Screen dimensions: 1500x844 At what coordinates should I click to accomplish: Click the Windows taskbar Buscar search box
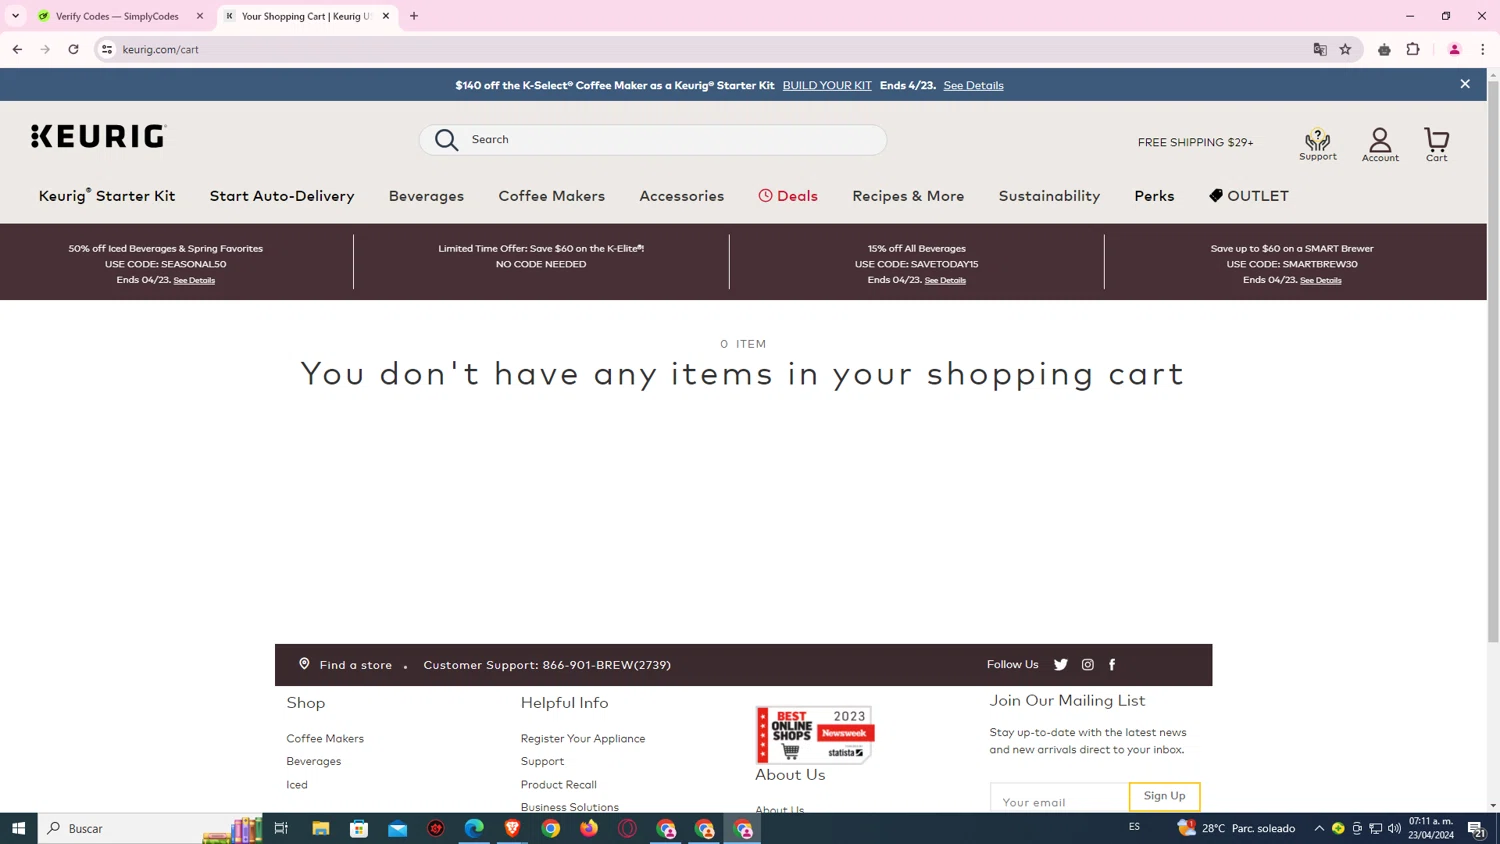[x=150, y=828]
